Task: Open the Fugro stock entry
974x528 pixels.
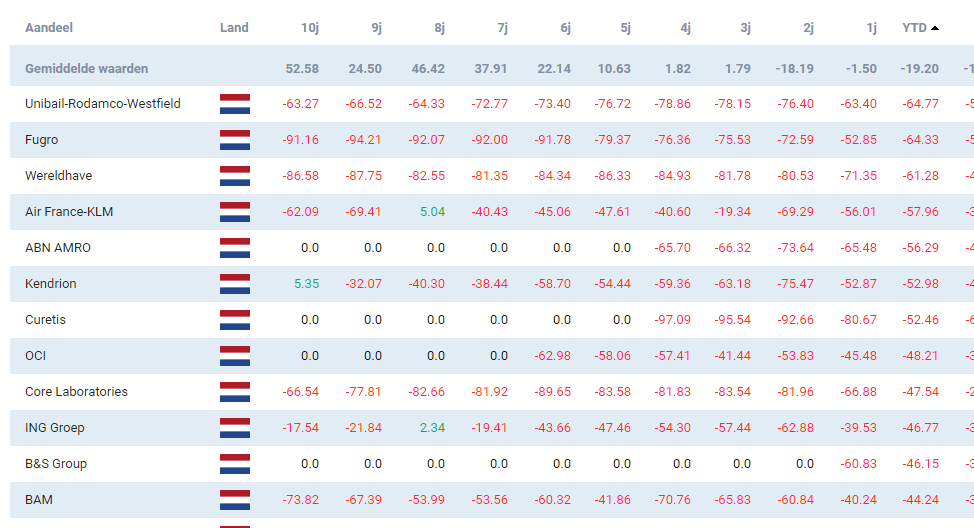Action: pyautogui.click(x=42, y=140)
